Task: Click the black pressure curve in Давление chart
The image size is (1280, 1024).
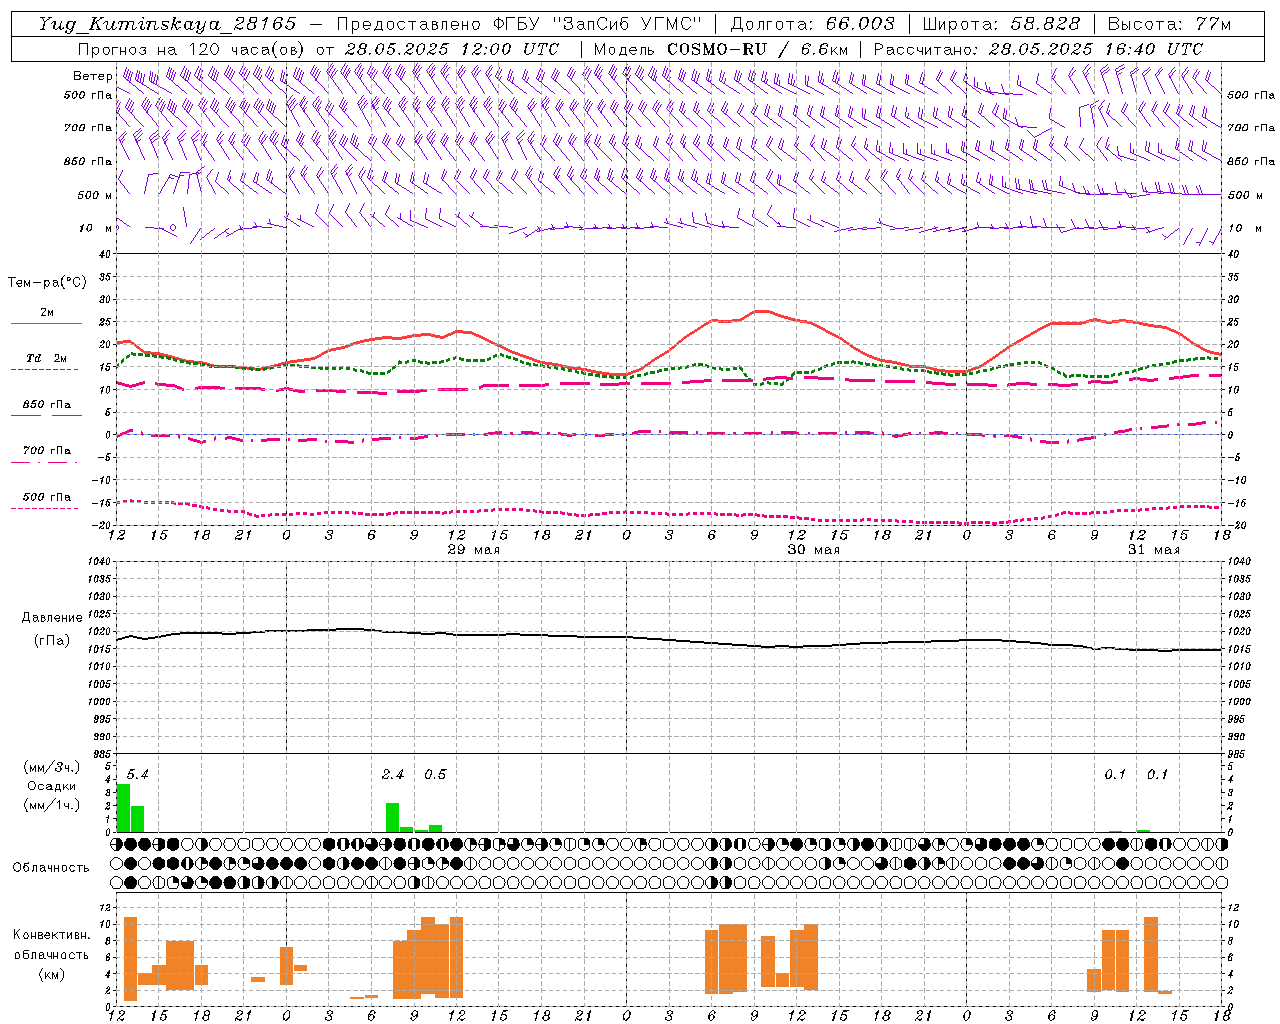Action: tap(669, 639)
